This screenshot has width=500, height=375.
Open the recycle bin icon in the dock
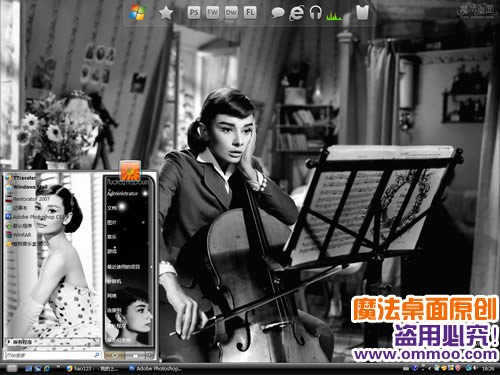click(x=362, y=13)
